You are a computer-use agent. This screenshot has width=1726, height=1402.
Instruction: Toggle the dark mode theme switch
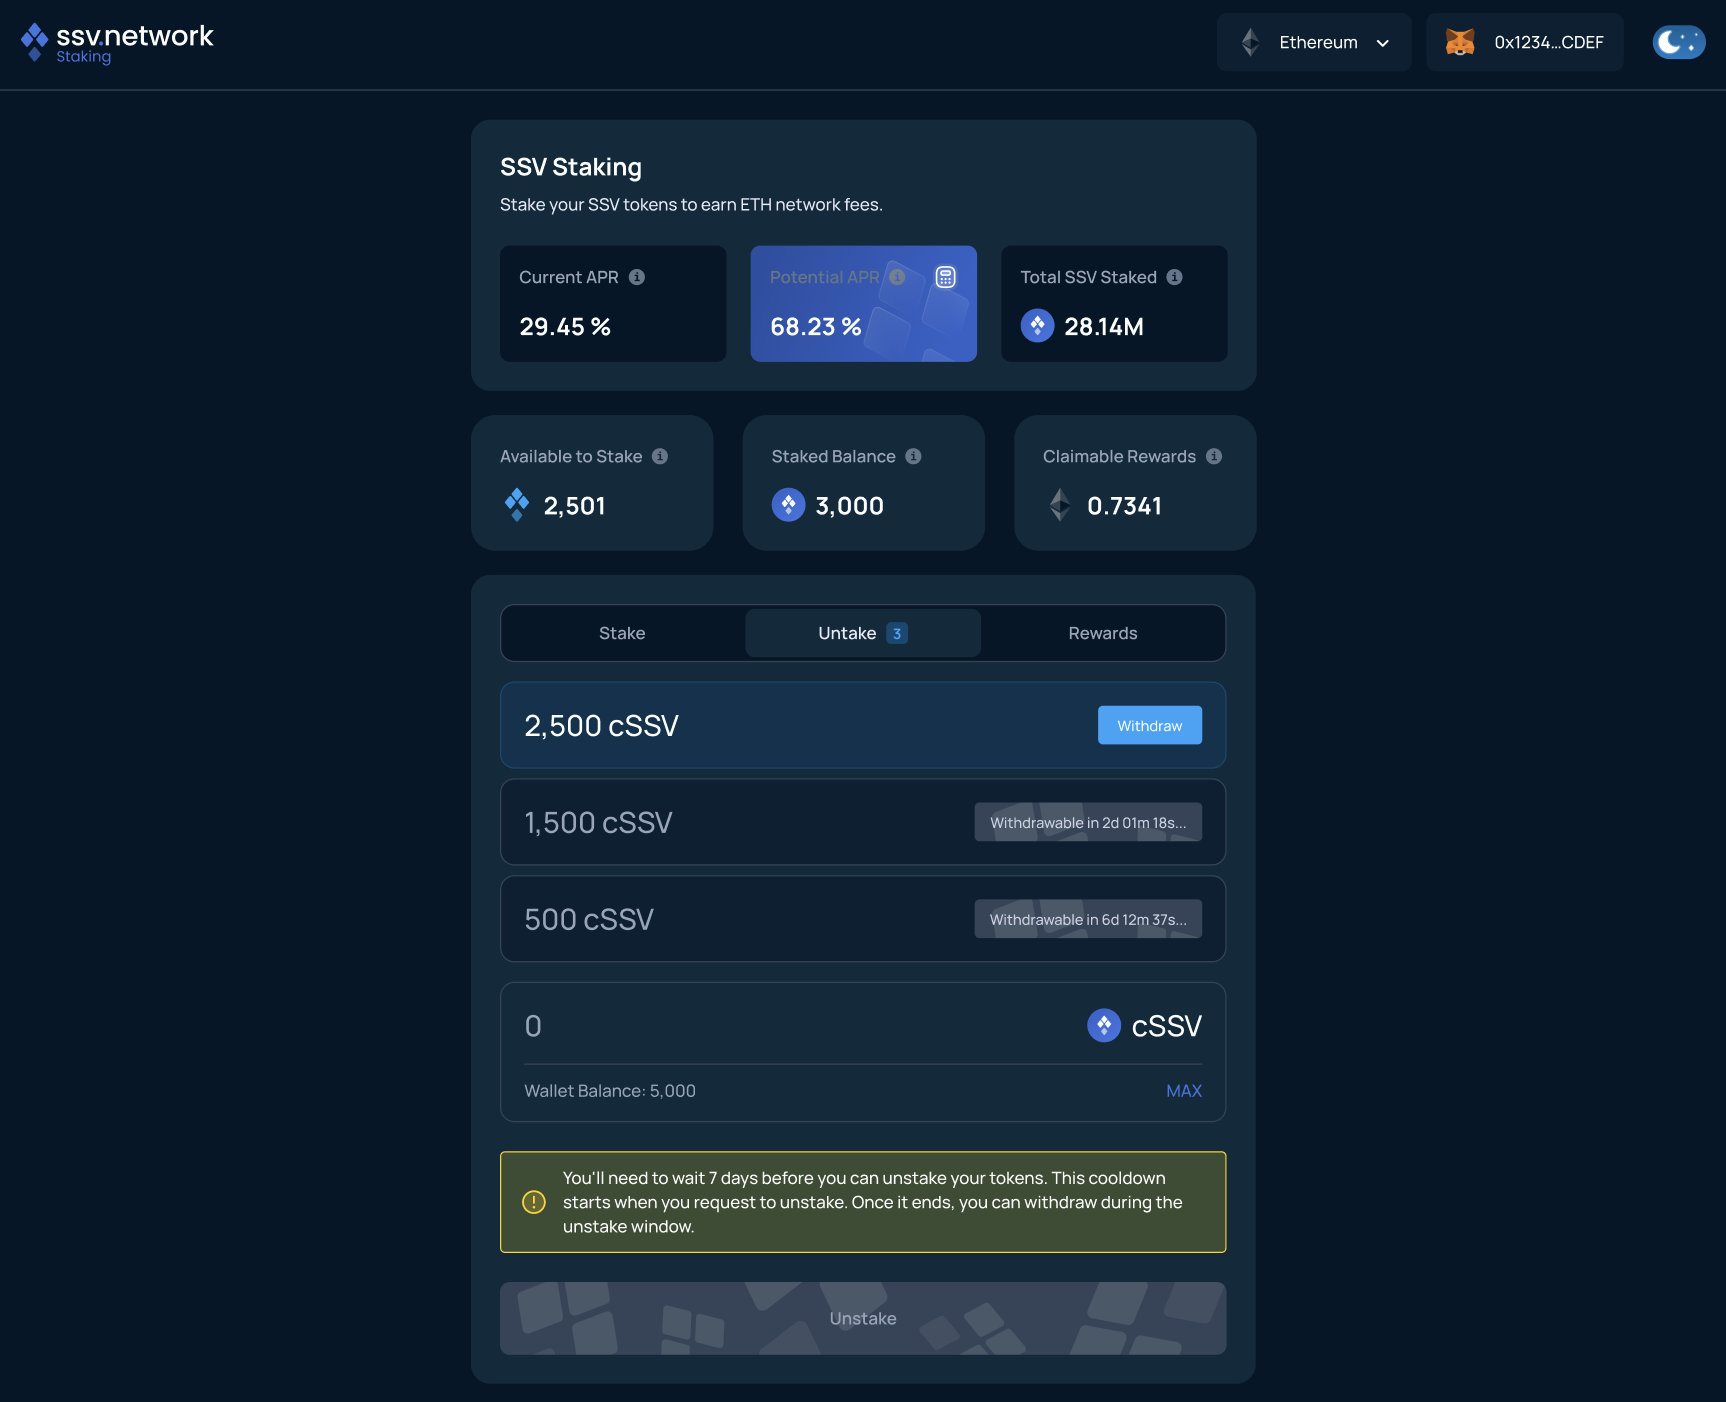[1678, 42]
